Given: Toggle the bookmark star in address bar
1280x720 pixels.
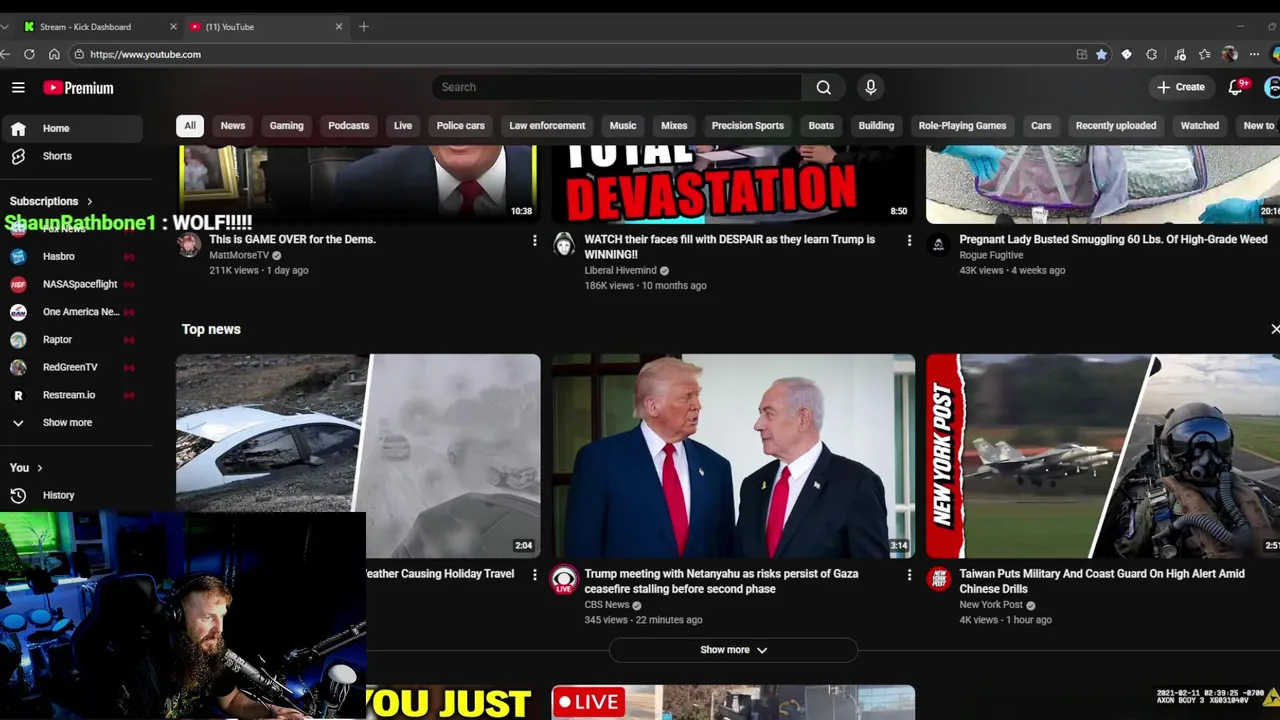Looking at the screenshot, I should 1101,54.
